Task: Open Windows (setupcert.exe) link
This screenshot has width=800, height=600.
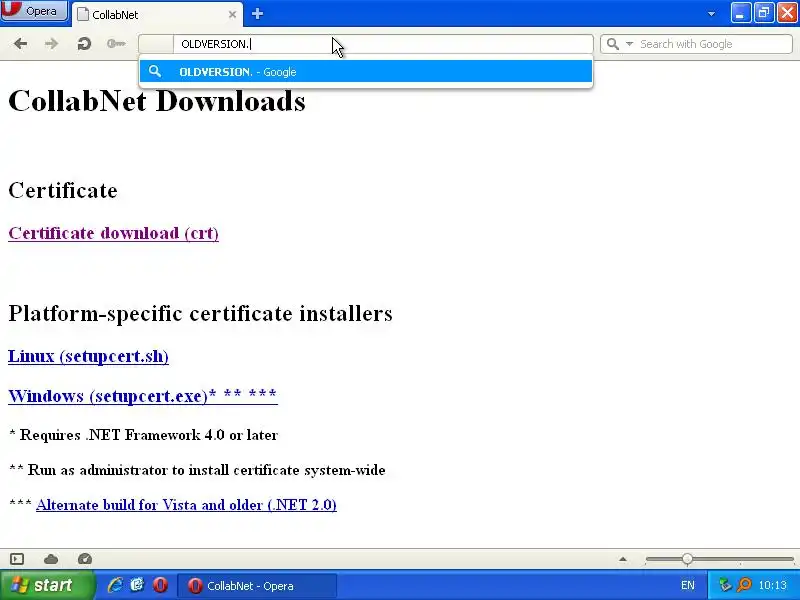Action: 143,396
